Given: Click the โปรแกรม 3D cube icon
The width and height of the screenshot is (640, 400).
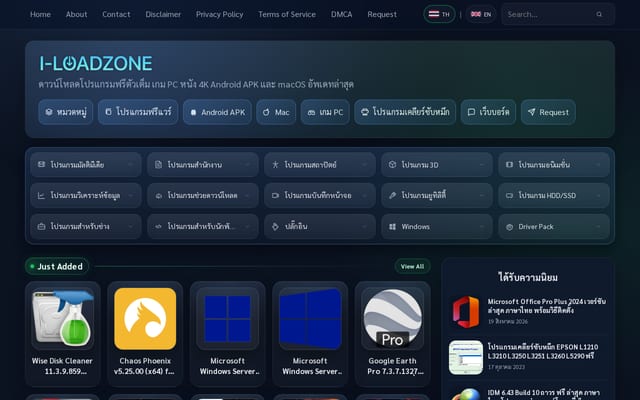Looking at the screenshot, I should click(392, 164).
